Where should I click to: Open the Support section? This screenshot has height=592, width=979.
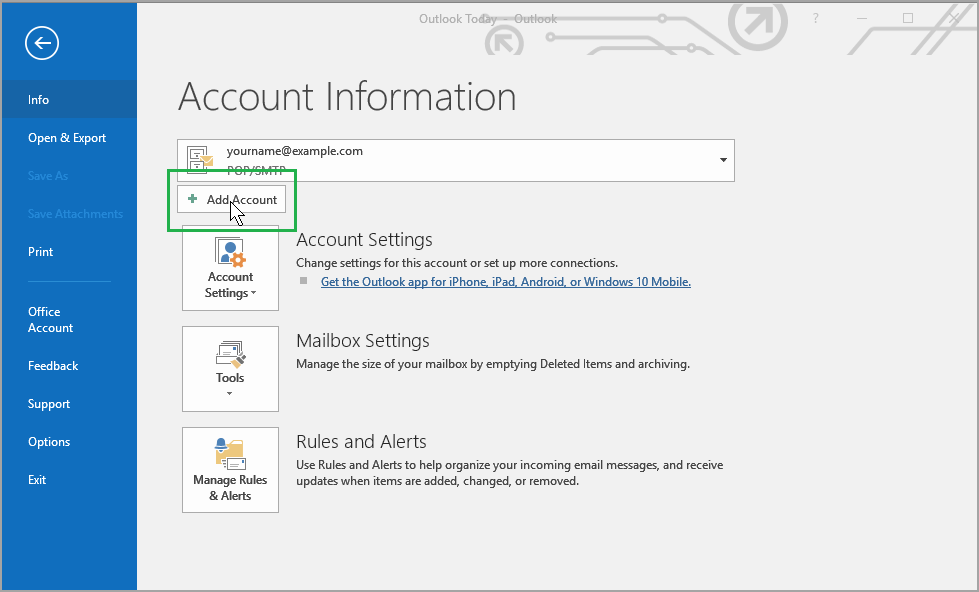69,403
